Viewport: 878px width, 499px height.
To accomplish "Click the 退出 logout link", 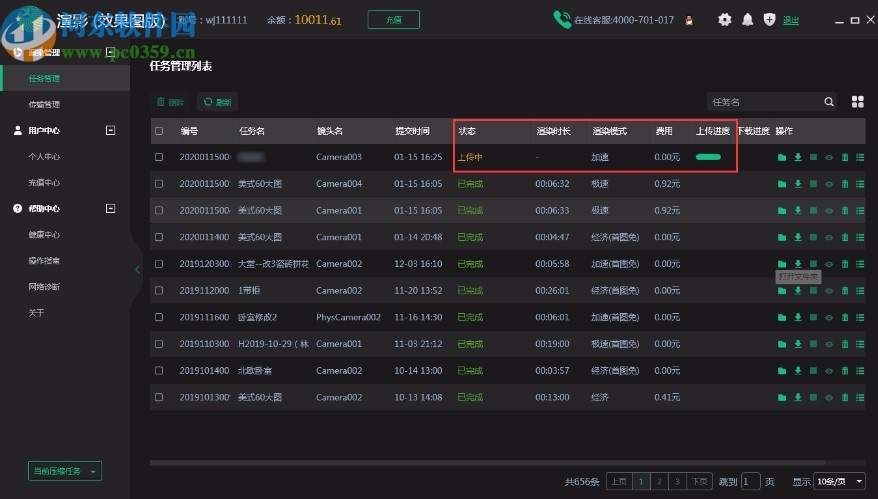I will [791, 21].
